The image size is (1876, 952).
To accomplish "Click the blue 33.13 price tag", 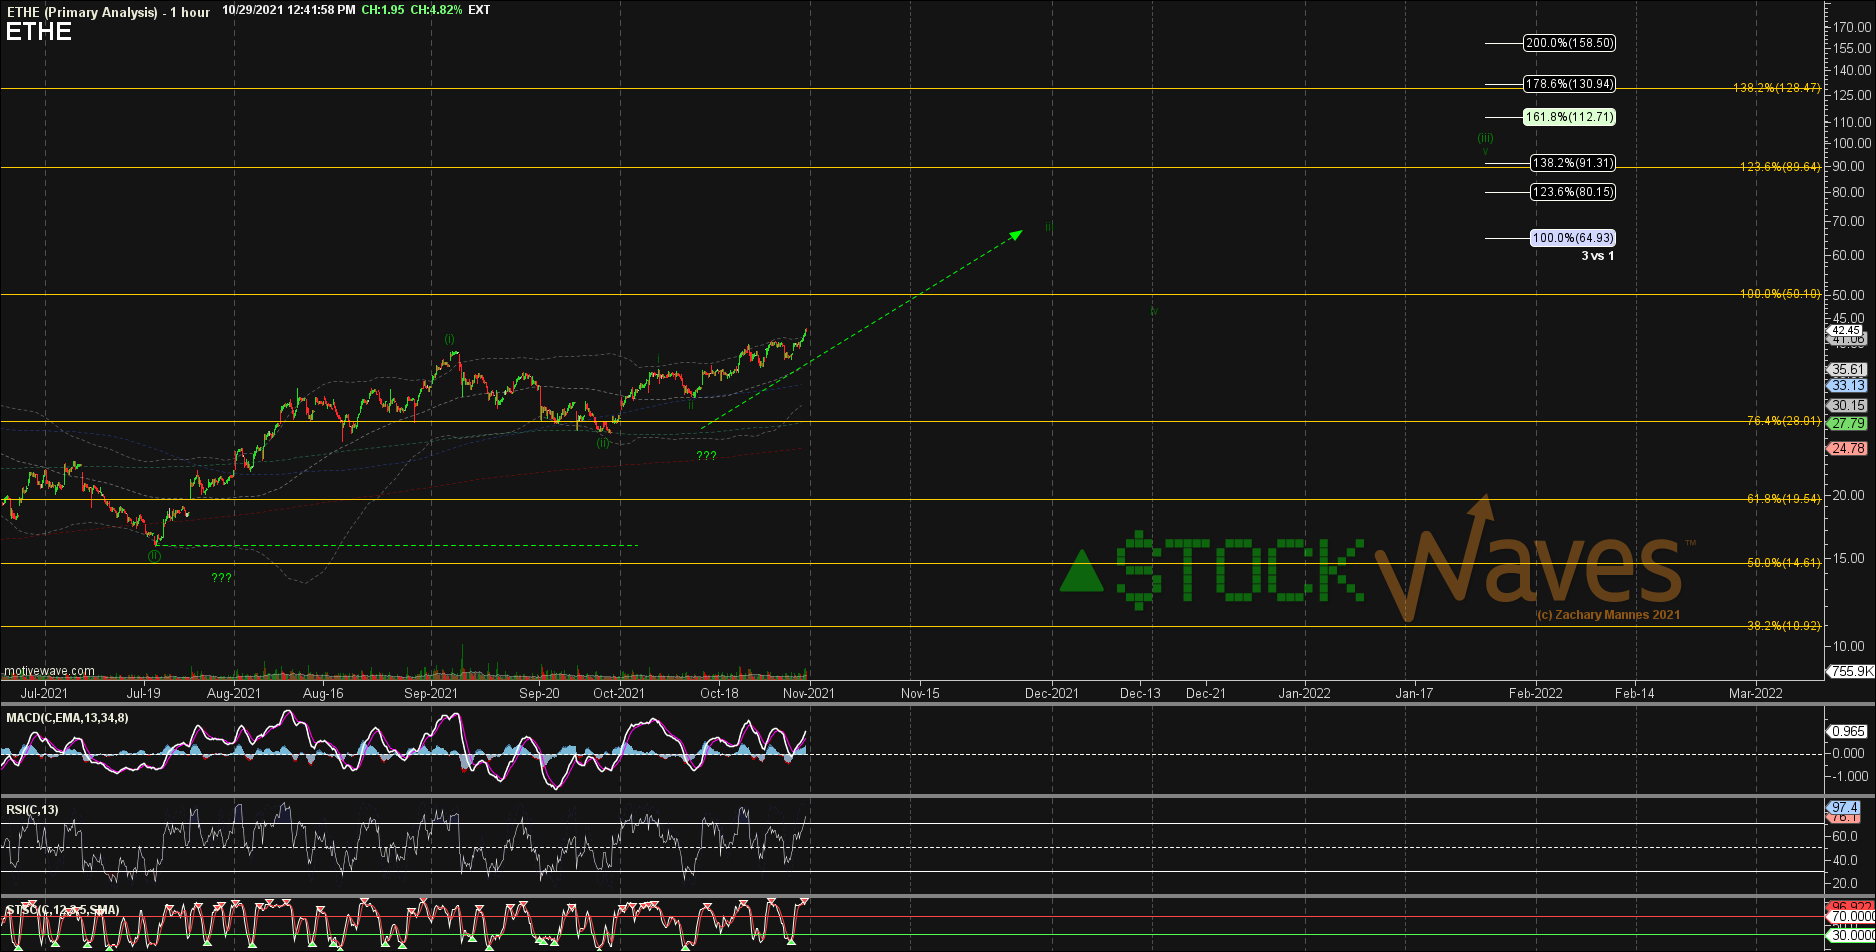I will (1846, 386).
